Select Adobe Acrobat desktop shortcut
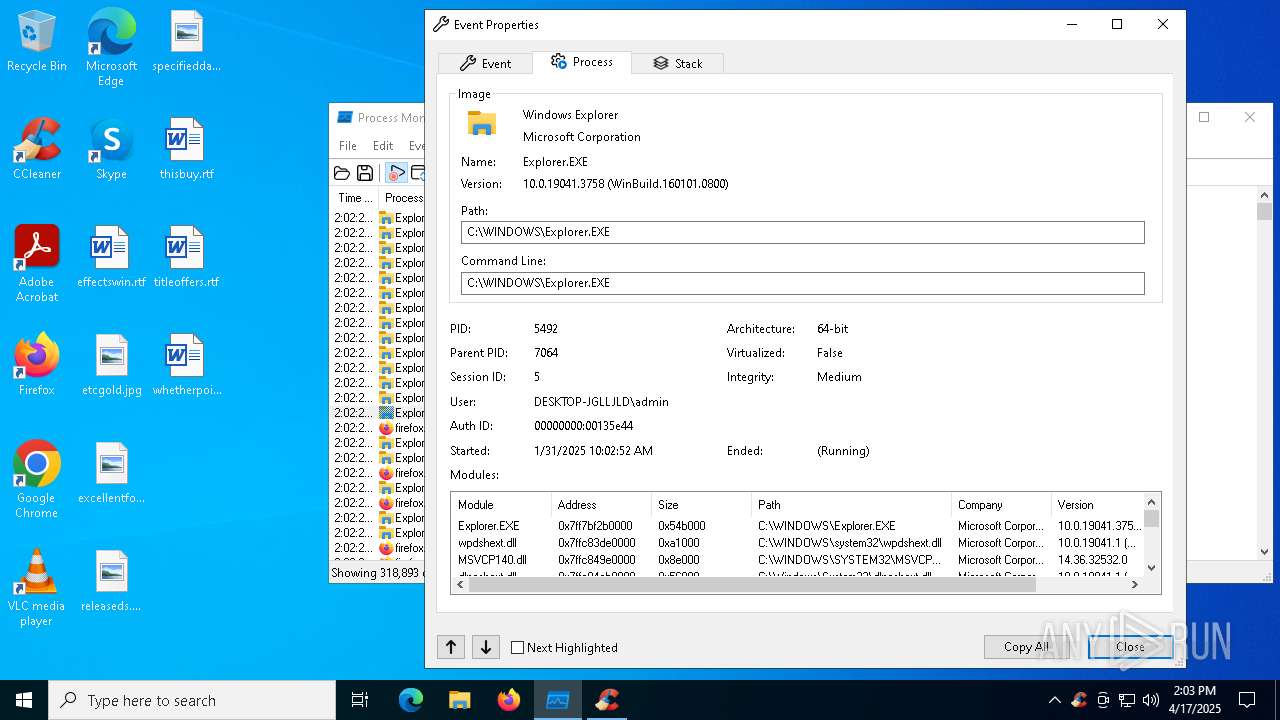 point(37,264)
